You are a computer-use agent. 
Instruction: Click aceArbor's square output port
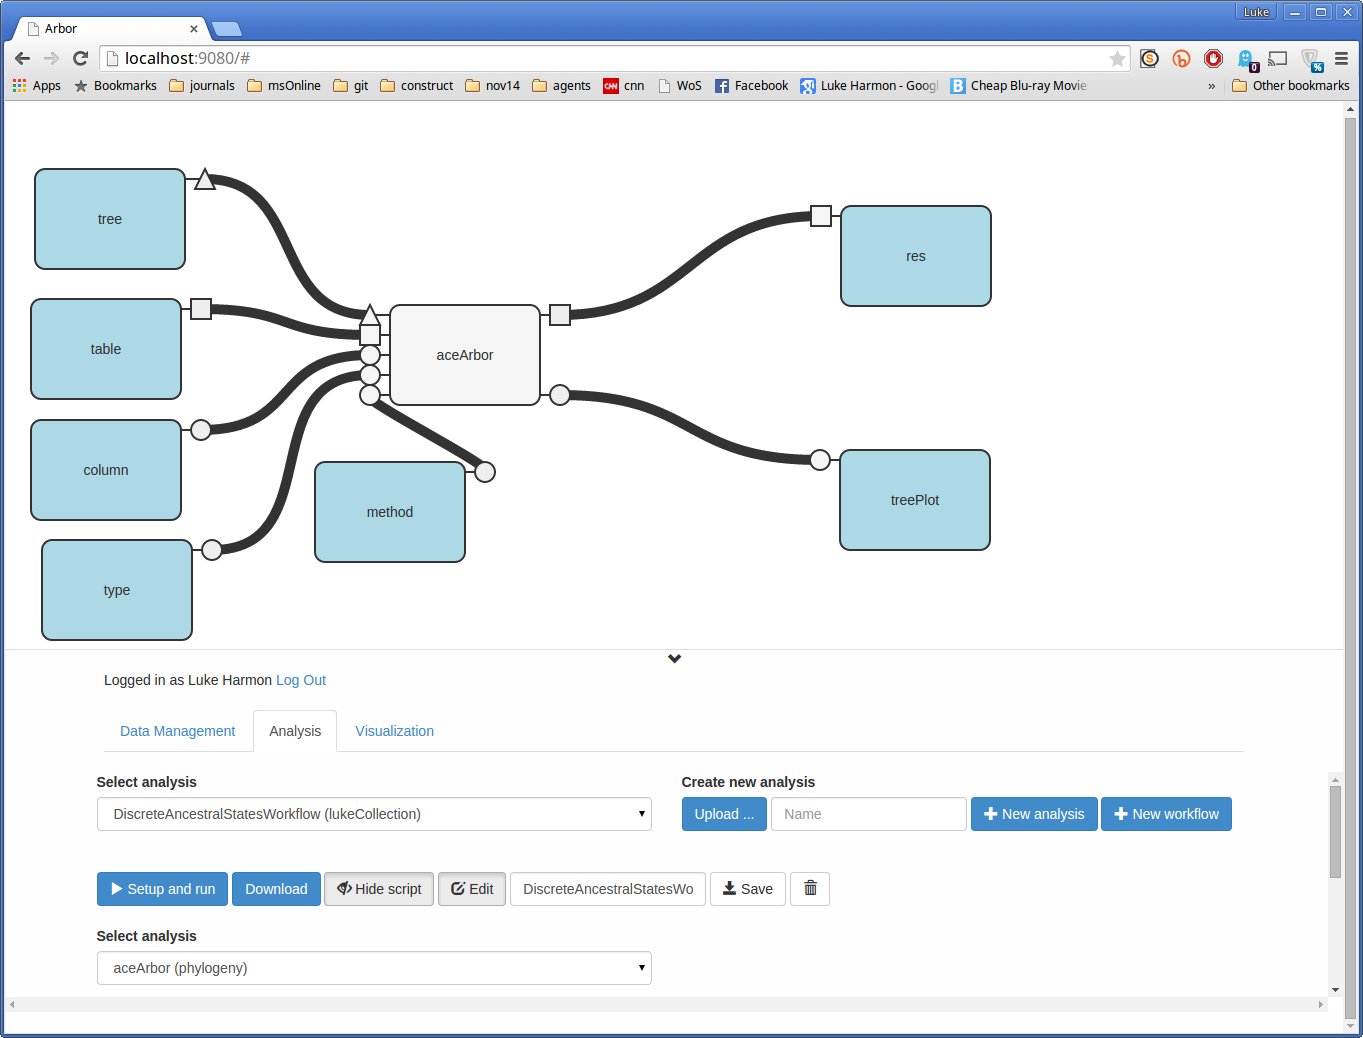560,315
